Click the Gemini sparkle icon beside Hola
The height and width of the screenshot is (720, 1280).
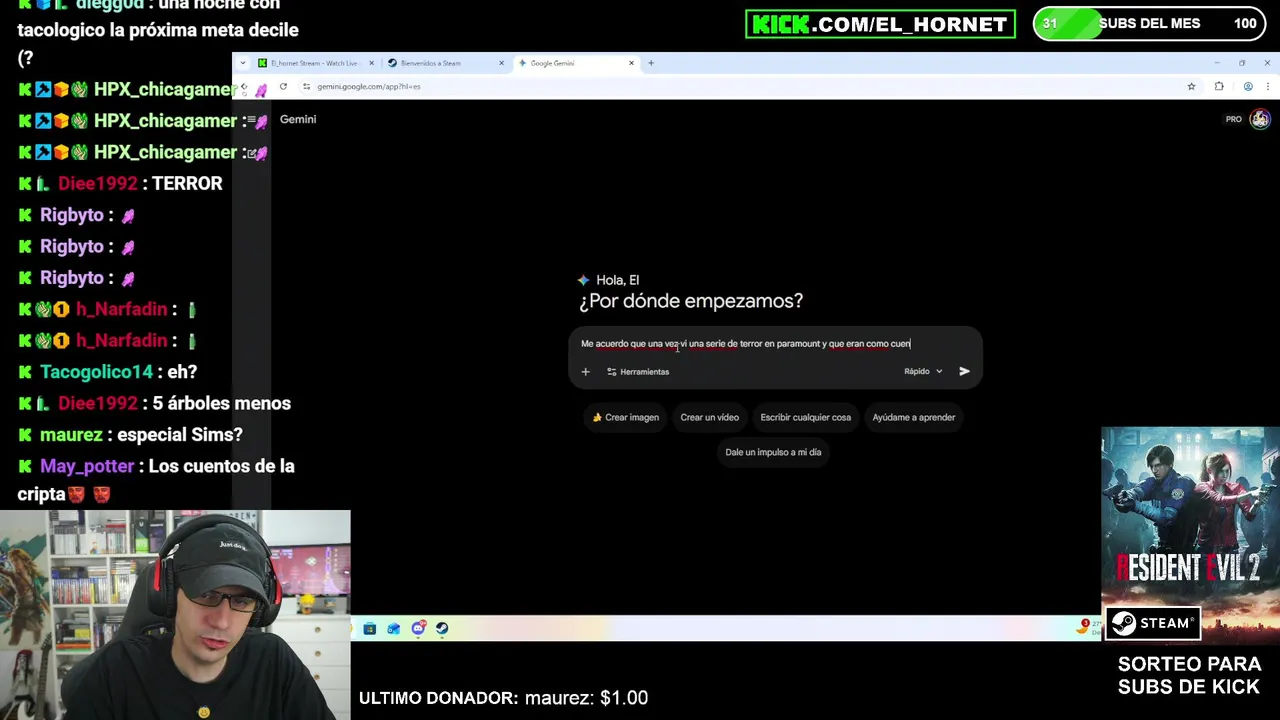point(583,280)
